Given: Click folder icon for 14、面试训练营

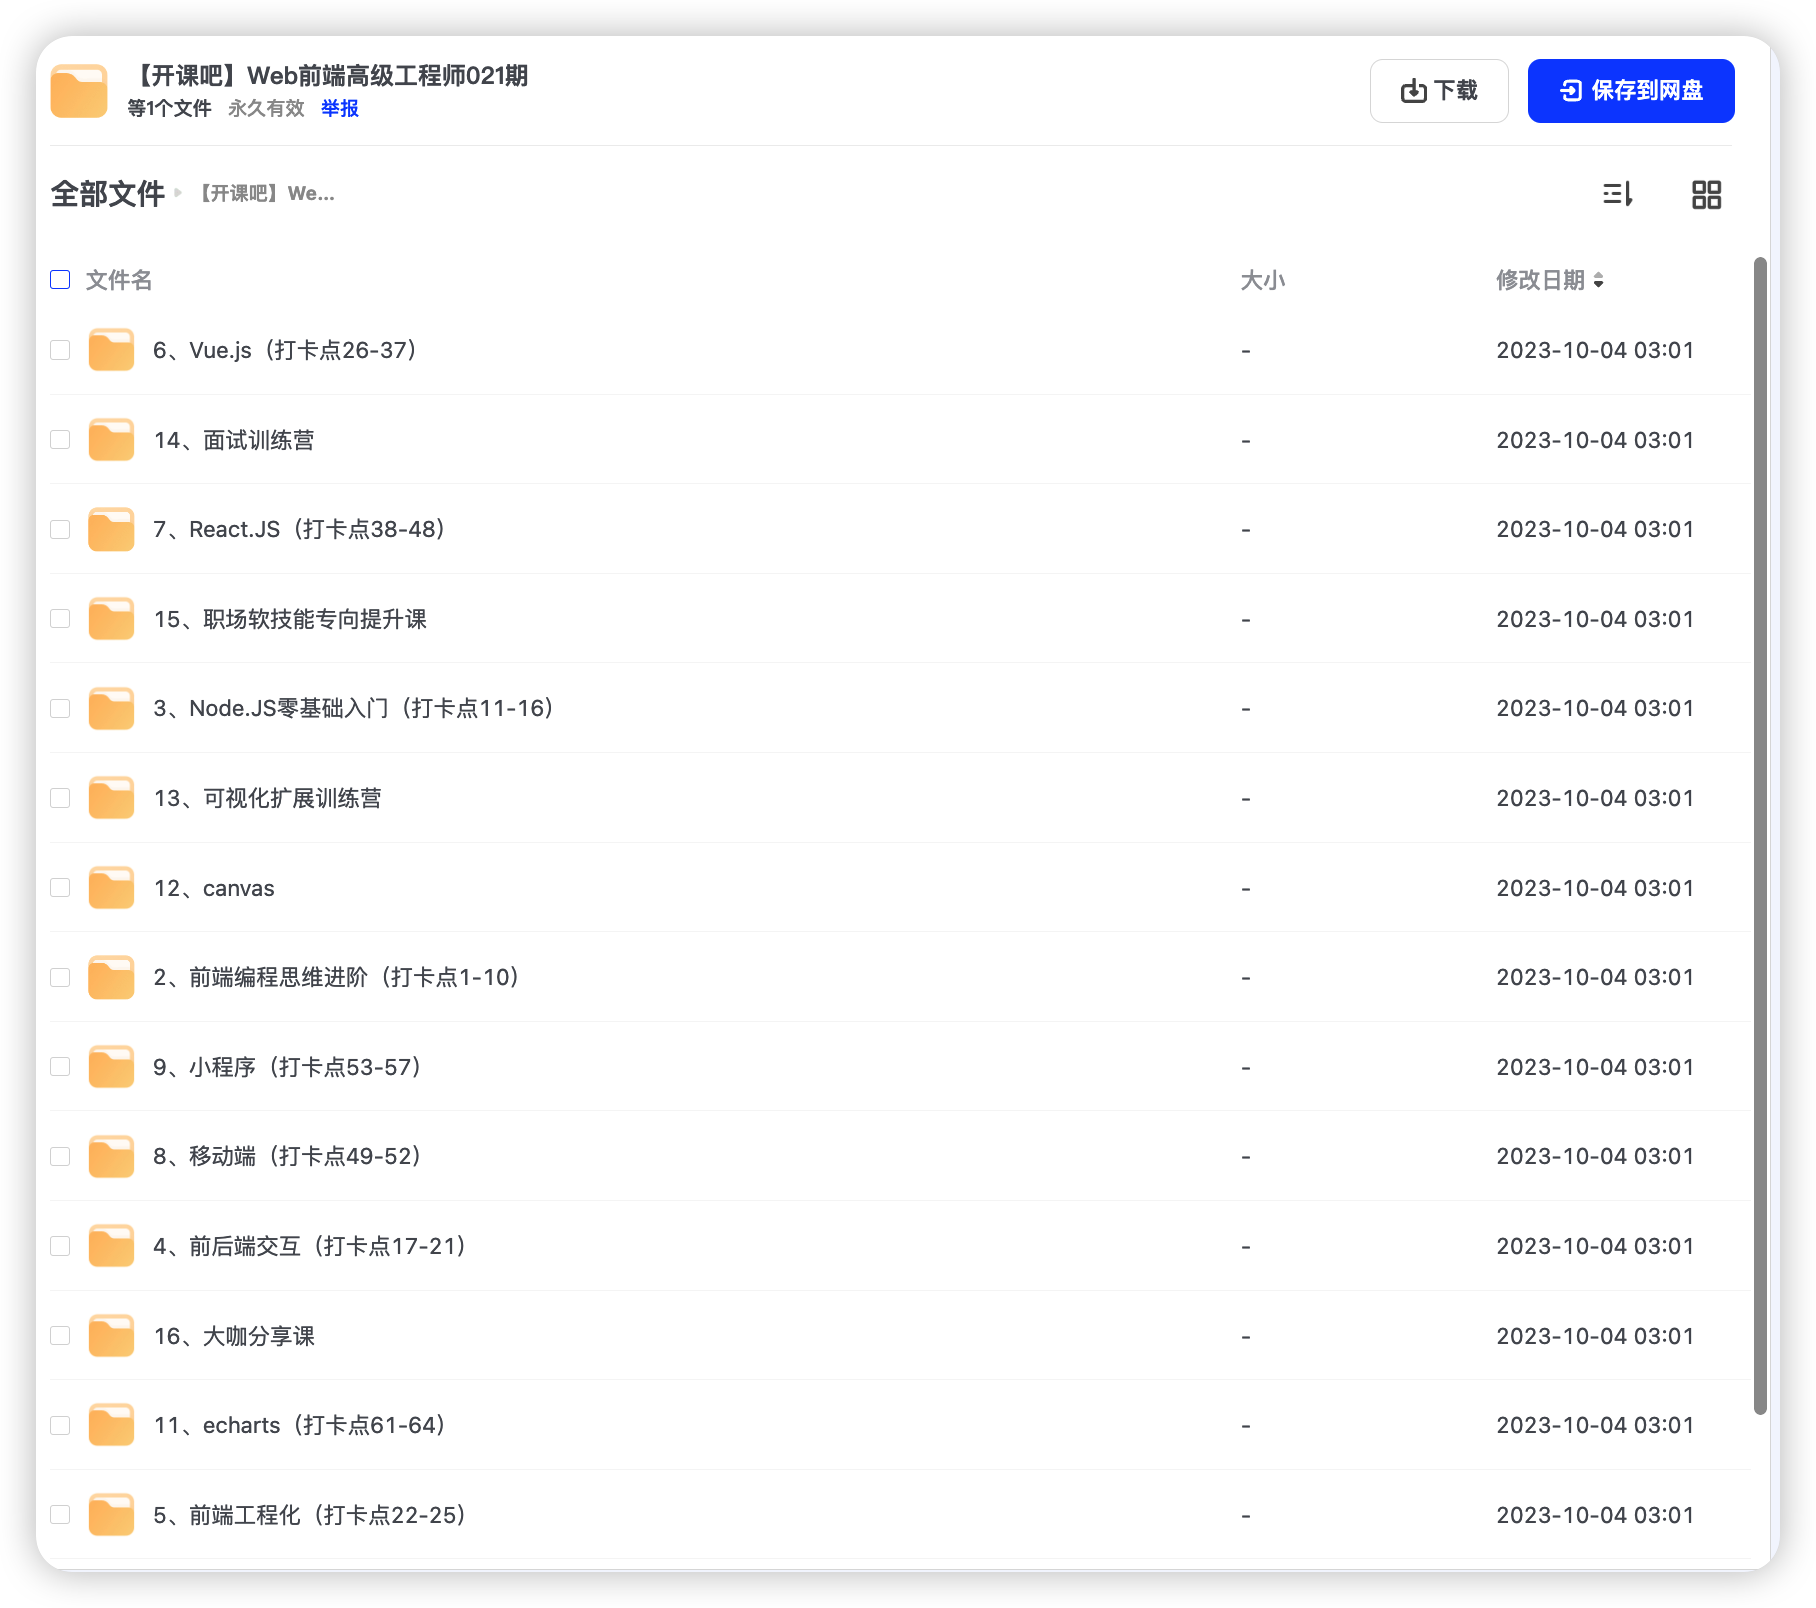Looking at the screenshot, I should click(x=111, y=440).
